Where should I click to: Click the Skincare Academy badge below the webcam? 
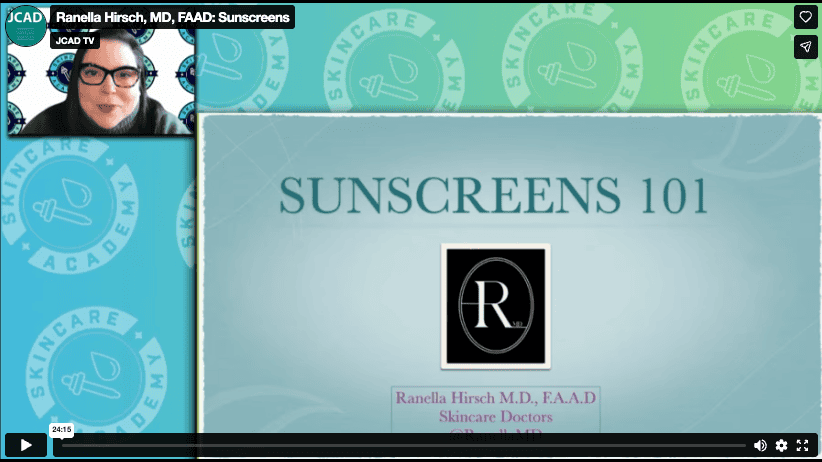pos(70,206)
